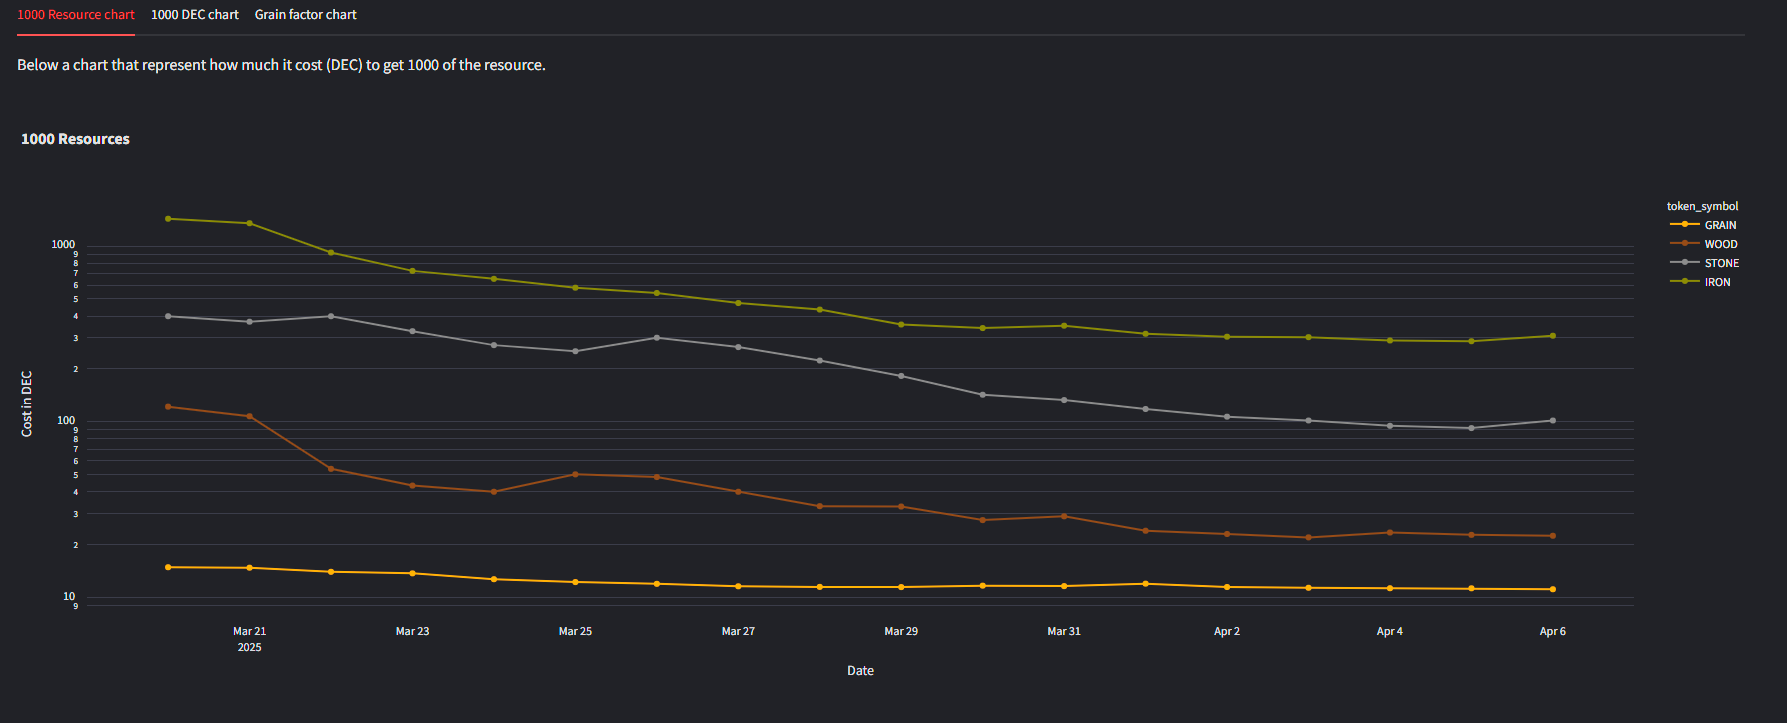Click the WOOD data point at Mar 21
1787x723 pixels.
coord(249,416)
